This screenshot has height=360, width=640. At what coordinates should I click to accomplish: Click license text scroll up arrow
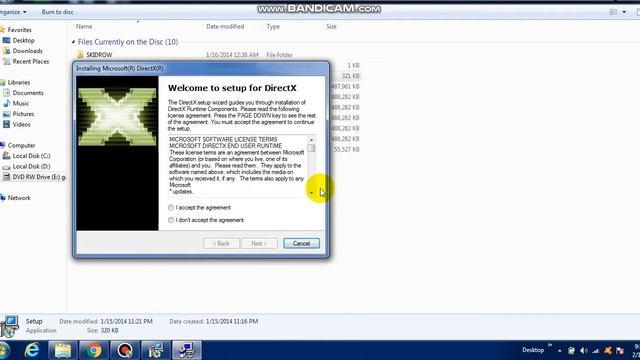click(311, 140)
